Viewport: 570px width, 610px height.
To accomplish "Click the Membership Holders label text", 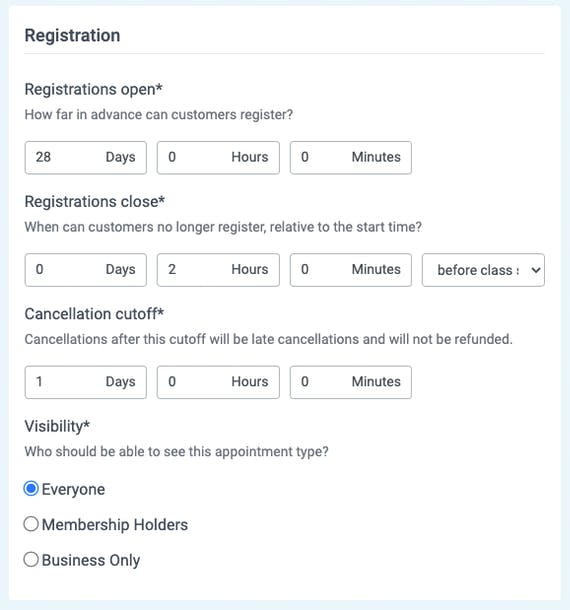I will [x=115, y=524].
